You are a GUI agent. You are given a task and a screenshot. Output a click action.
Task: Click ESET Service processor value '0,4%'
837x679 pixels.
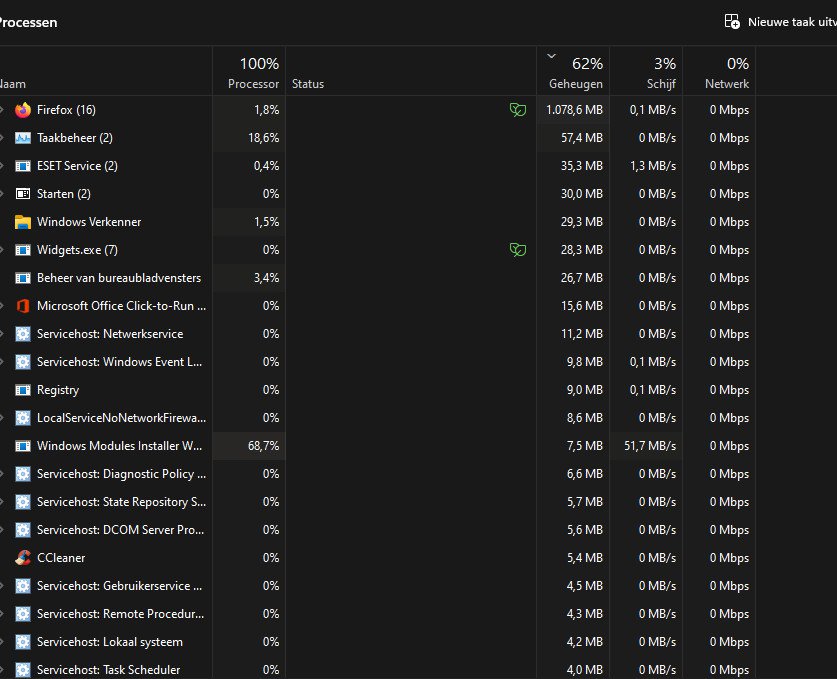pyautogui.click(x=266, y=166)
